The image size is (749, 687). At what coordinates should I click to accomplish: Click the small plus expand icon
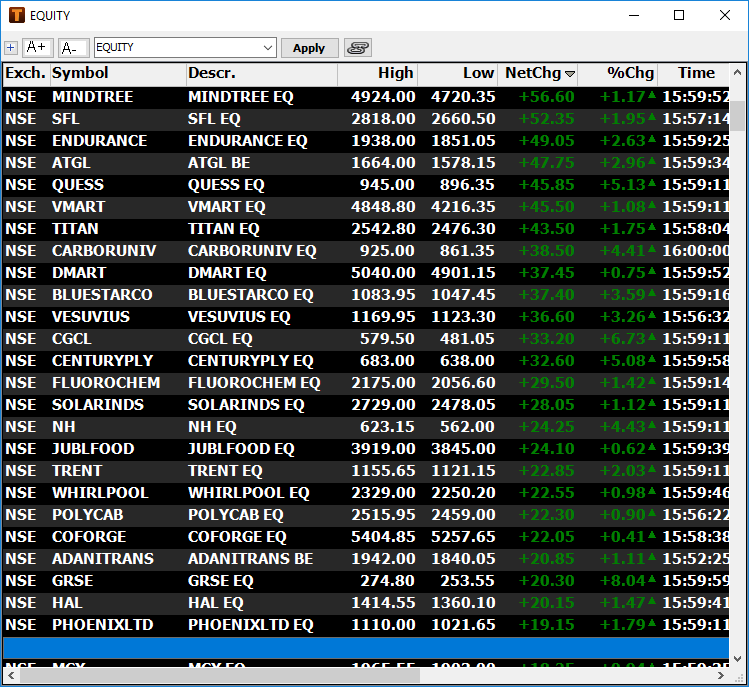(x=11, y=48)
